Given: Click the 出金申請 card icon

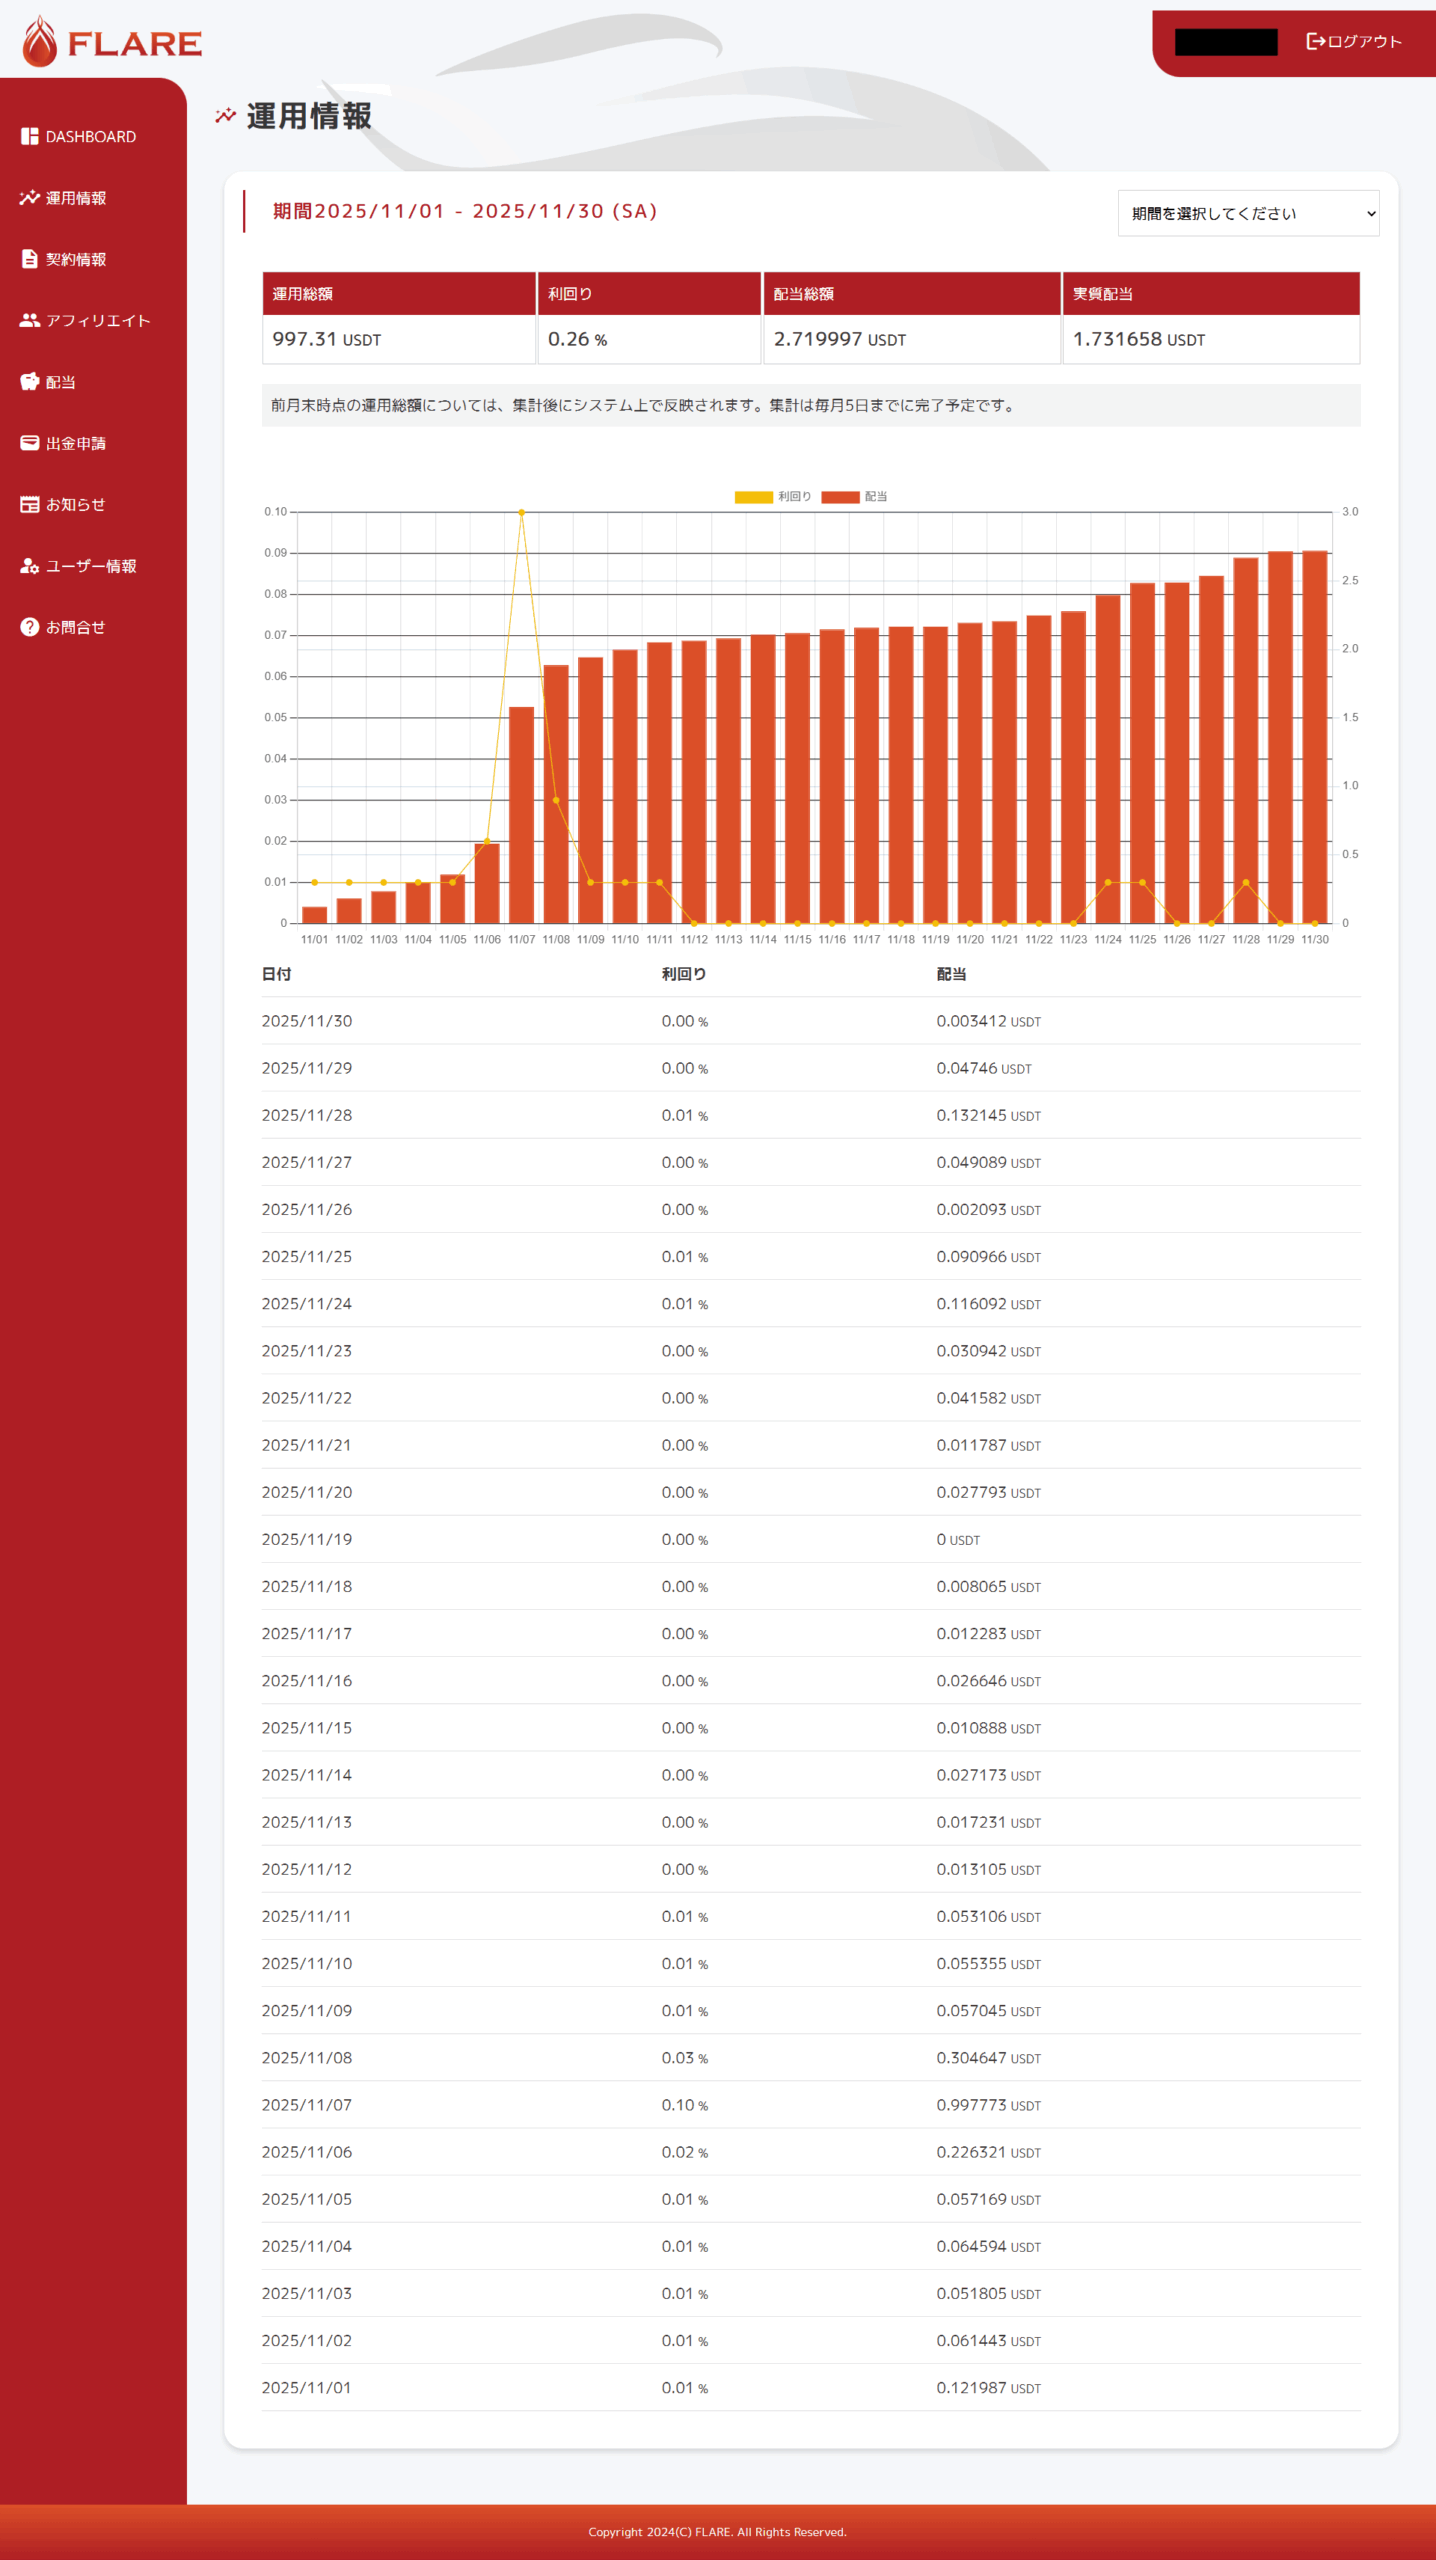Looking at the screenshot, I should tap(29, 442).
